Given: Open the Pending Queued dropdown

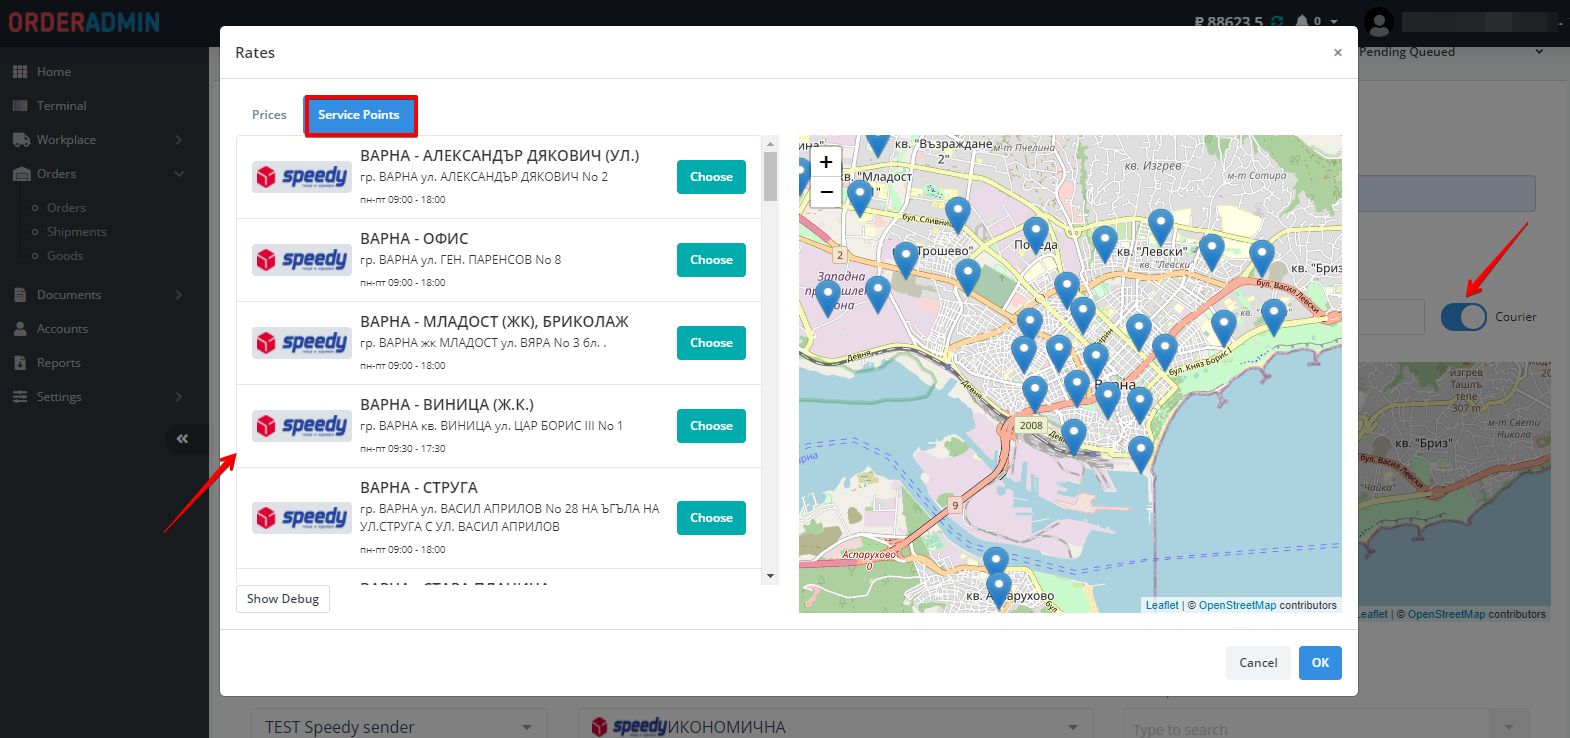Looking at the screenshot, I should click(1452, 52).
